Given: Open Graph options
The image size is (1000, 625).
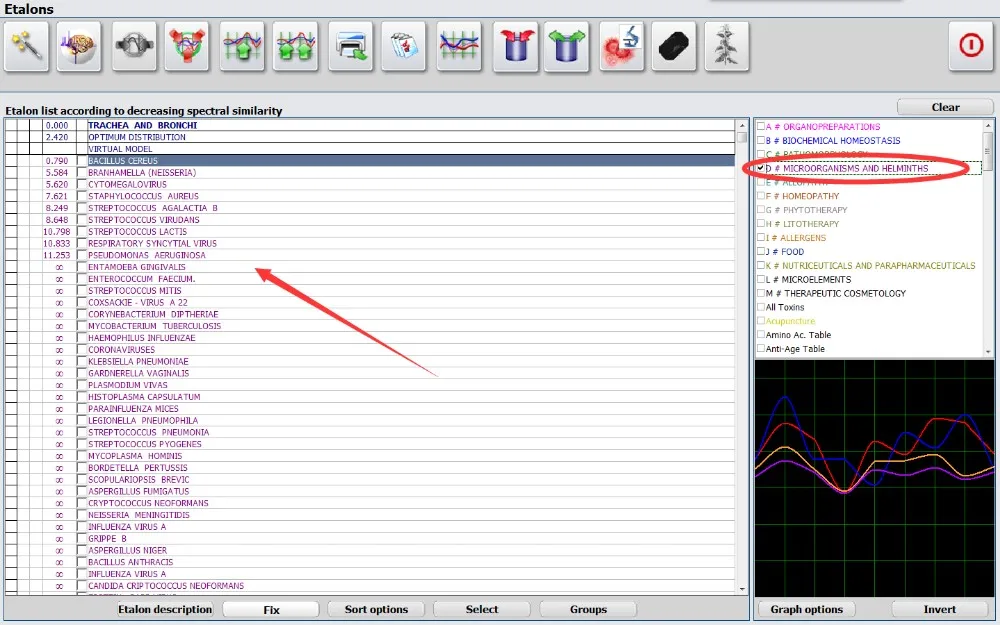Looking at the screenshot, I should click(806, 609).
